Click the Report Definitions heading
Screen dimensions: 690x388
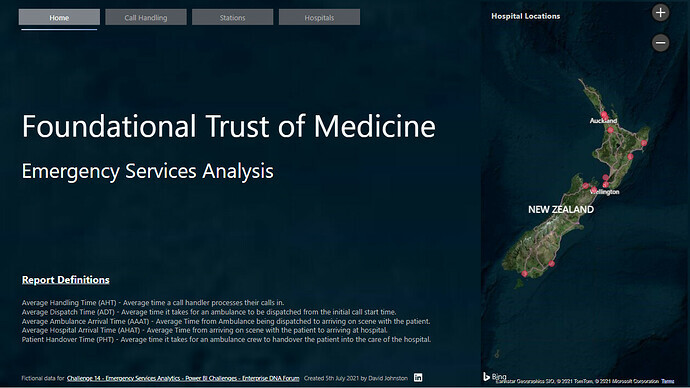(x=66, y=280)
